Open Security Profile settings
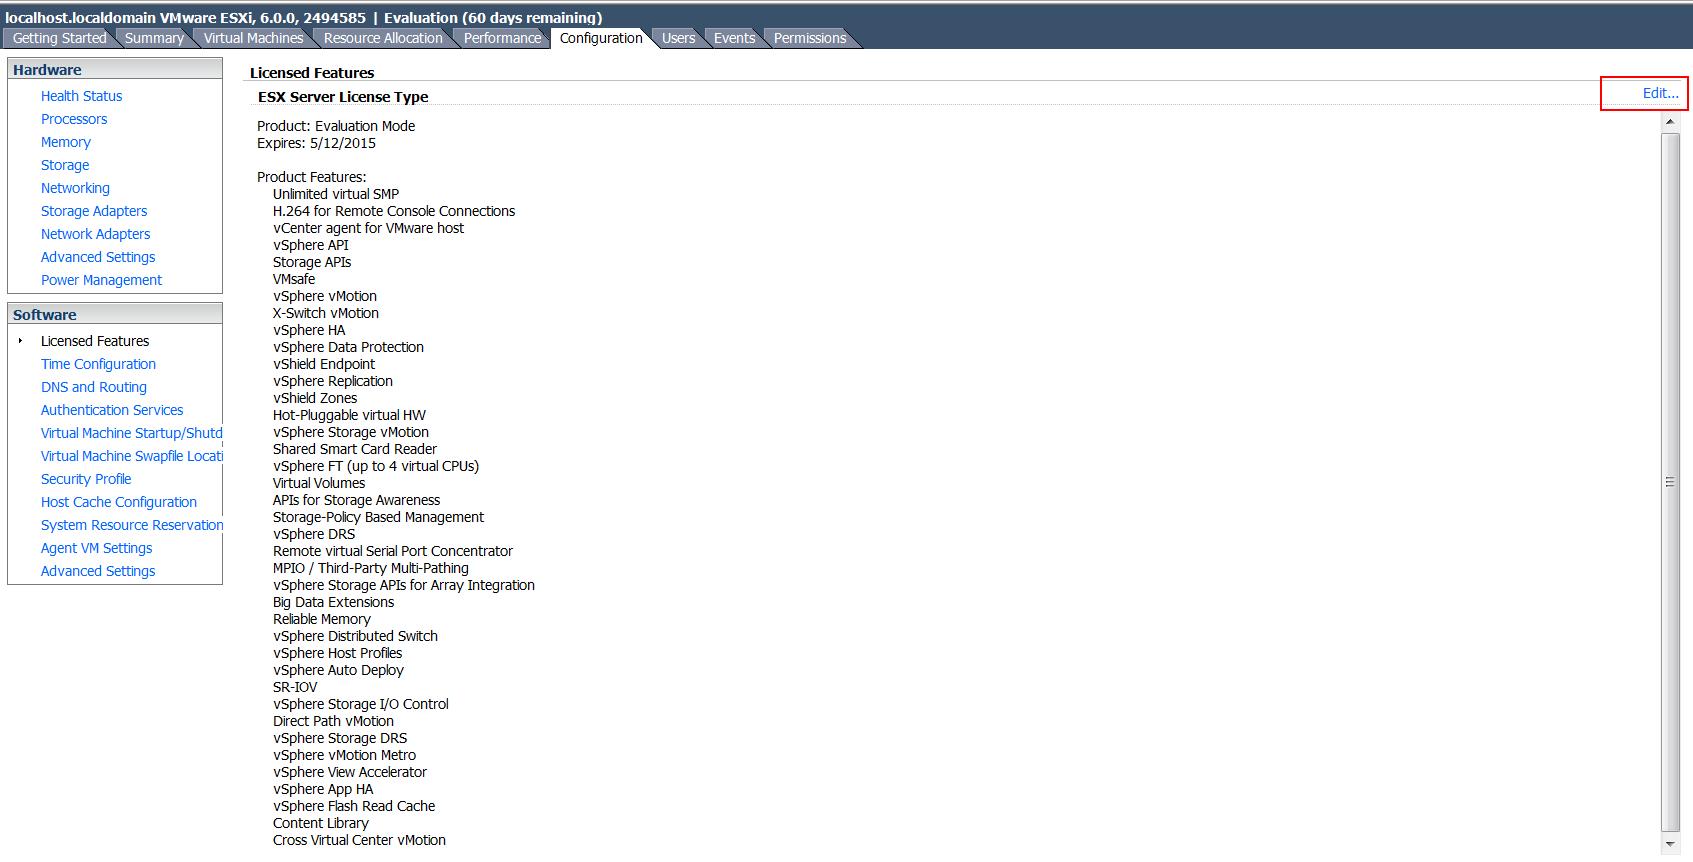The image size is (1693, 862). (86, 479)
